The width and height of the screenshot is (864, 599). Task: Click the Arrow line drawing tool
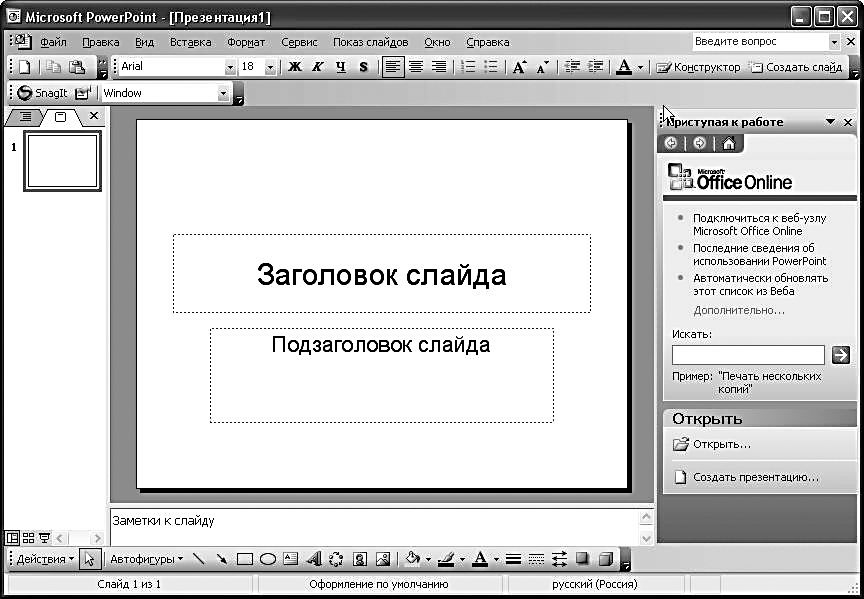tap(221, 559)
